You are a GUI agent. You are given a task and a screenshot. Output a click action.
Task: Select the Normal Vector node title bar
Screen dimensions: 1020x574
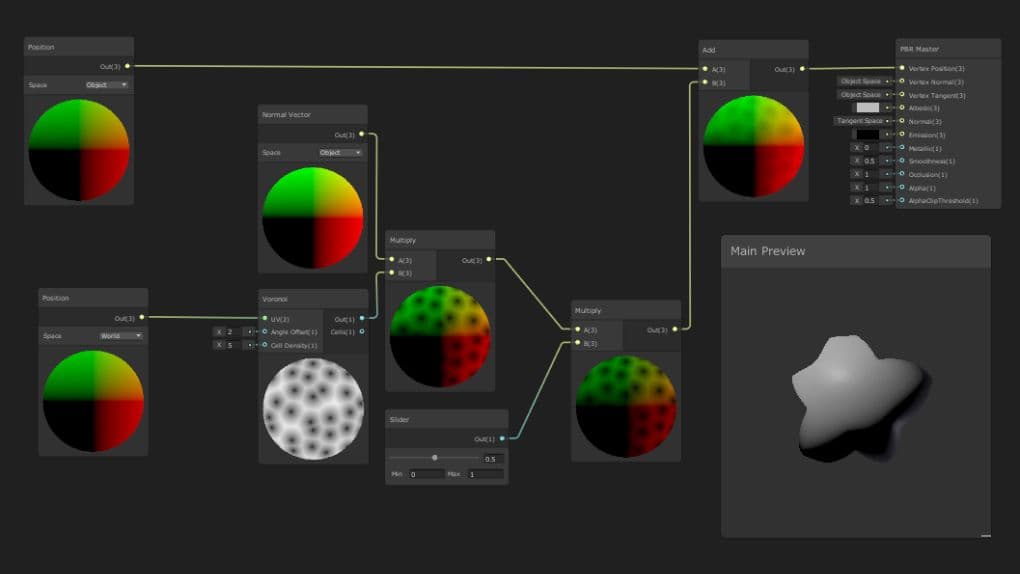[x=312, y=115]
